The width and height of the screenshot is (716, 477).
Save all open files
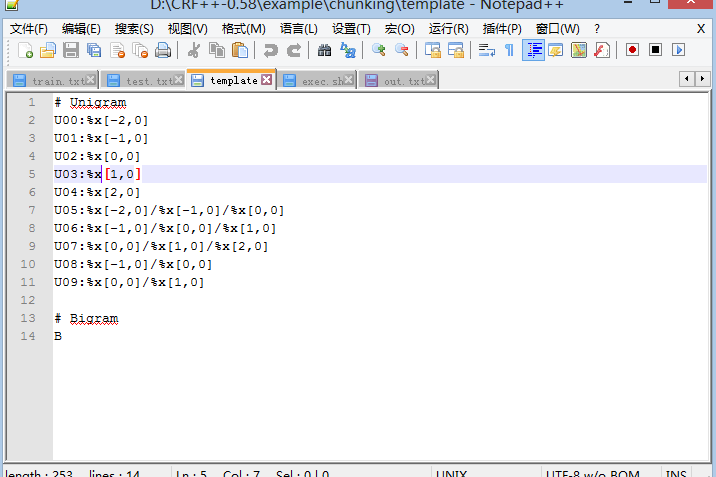[x=94, y=50]
